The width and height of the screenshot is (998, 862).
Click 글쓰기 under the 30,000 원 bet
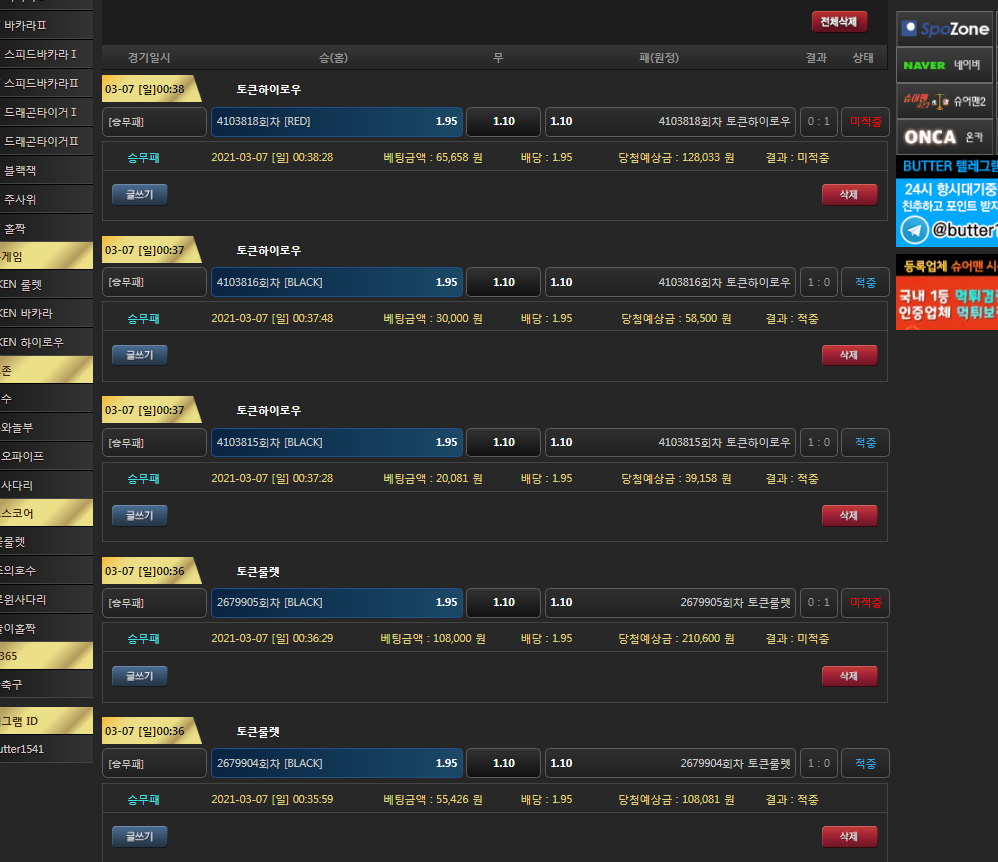[x=139, y=355]
